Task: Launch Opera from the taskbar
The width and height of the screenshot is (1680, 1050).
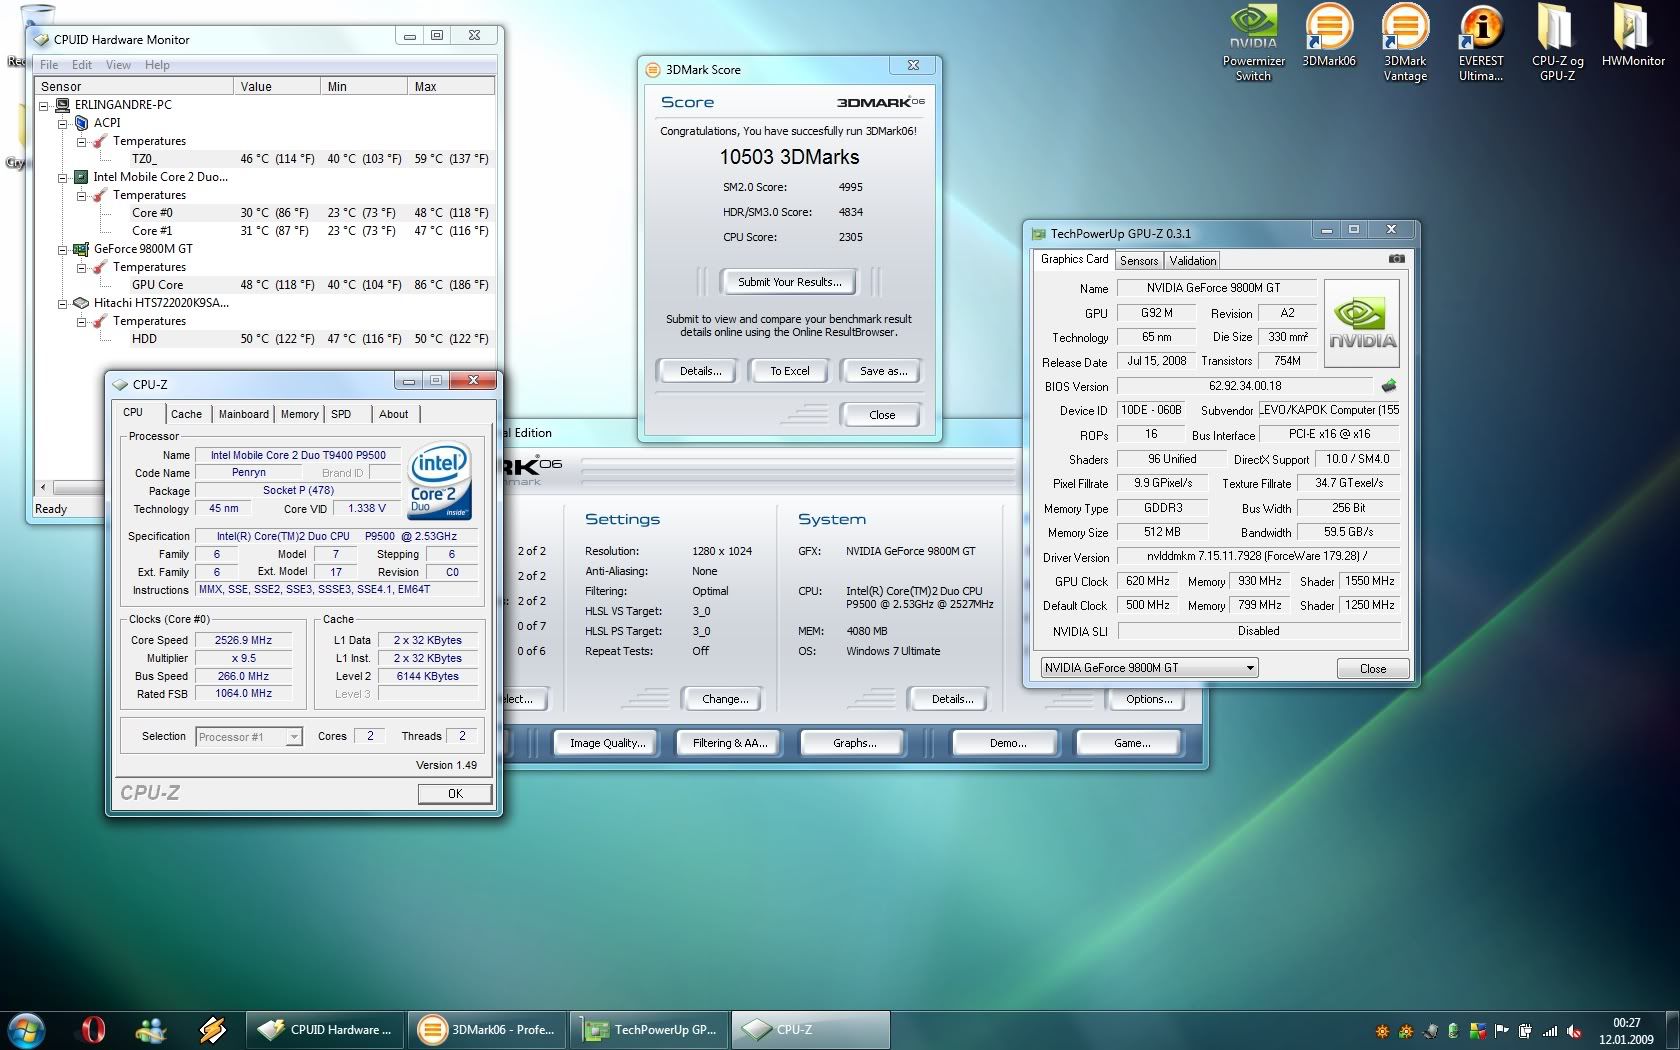Action: [x=93, y=1029]
